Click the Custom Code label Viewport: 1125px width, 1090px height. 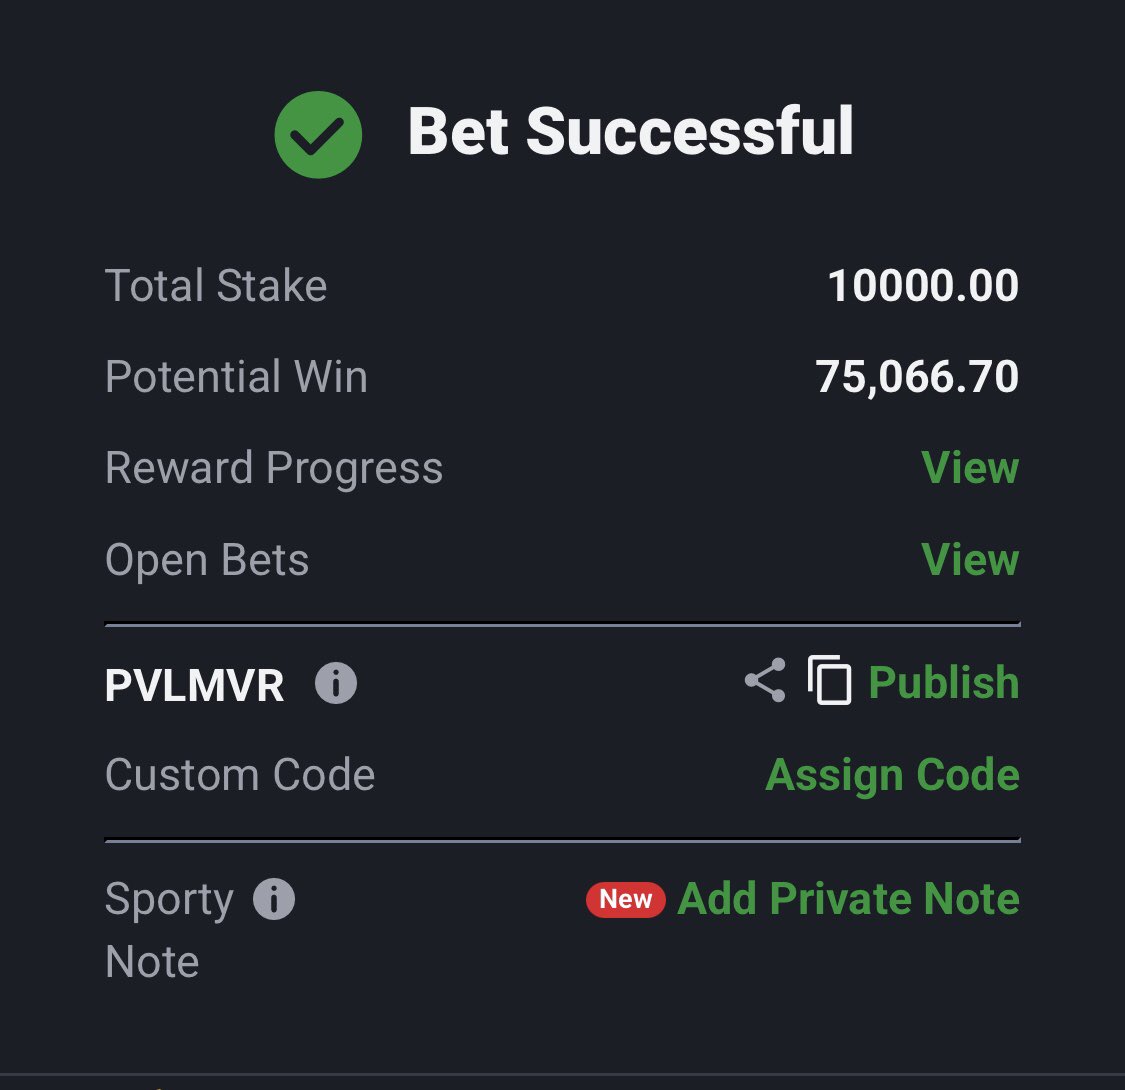pyautogui.click(x=240, y=775)
